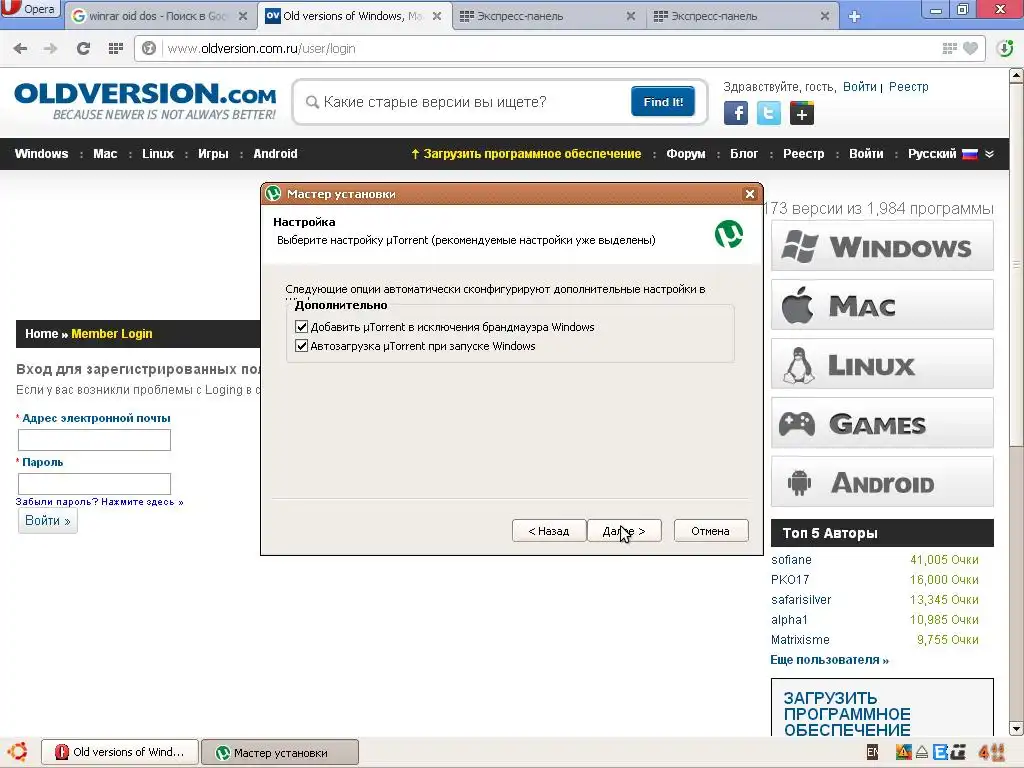Click the Назад button in installer
Image resolution: width=1024 pixels, height=768 pixels.
(549, 531)
